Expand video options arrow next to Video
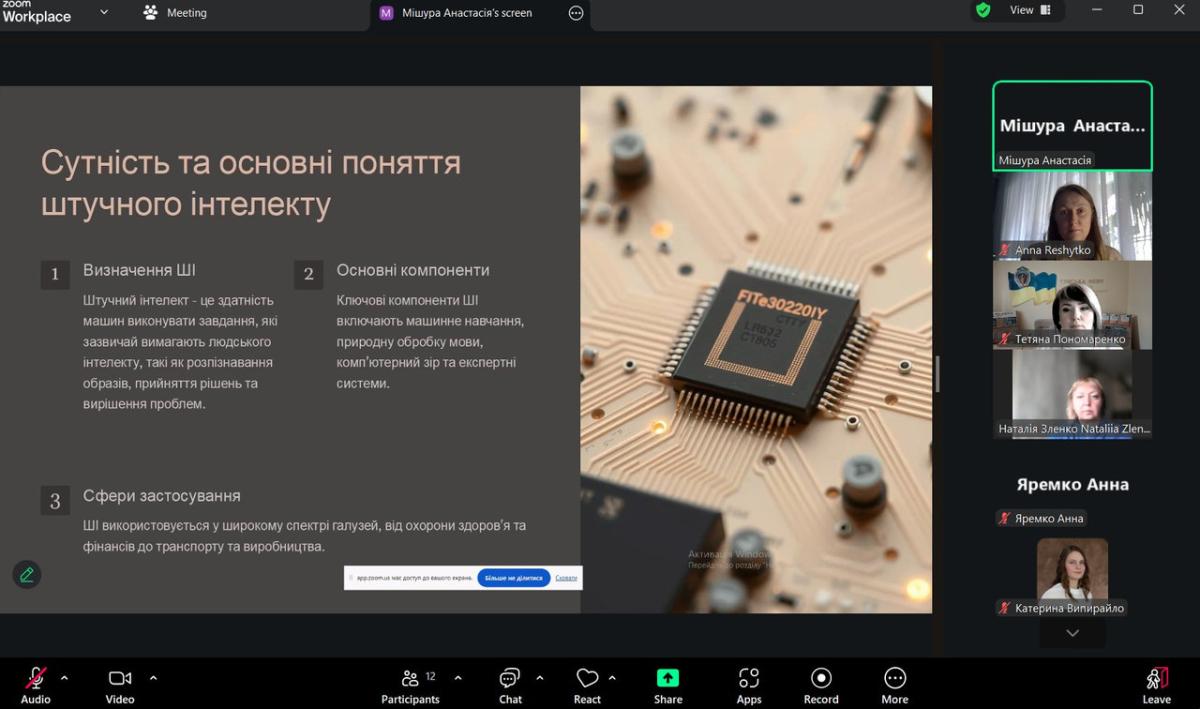The height and width of the screenshot is (709, 1200). 153,678
